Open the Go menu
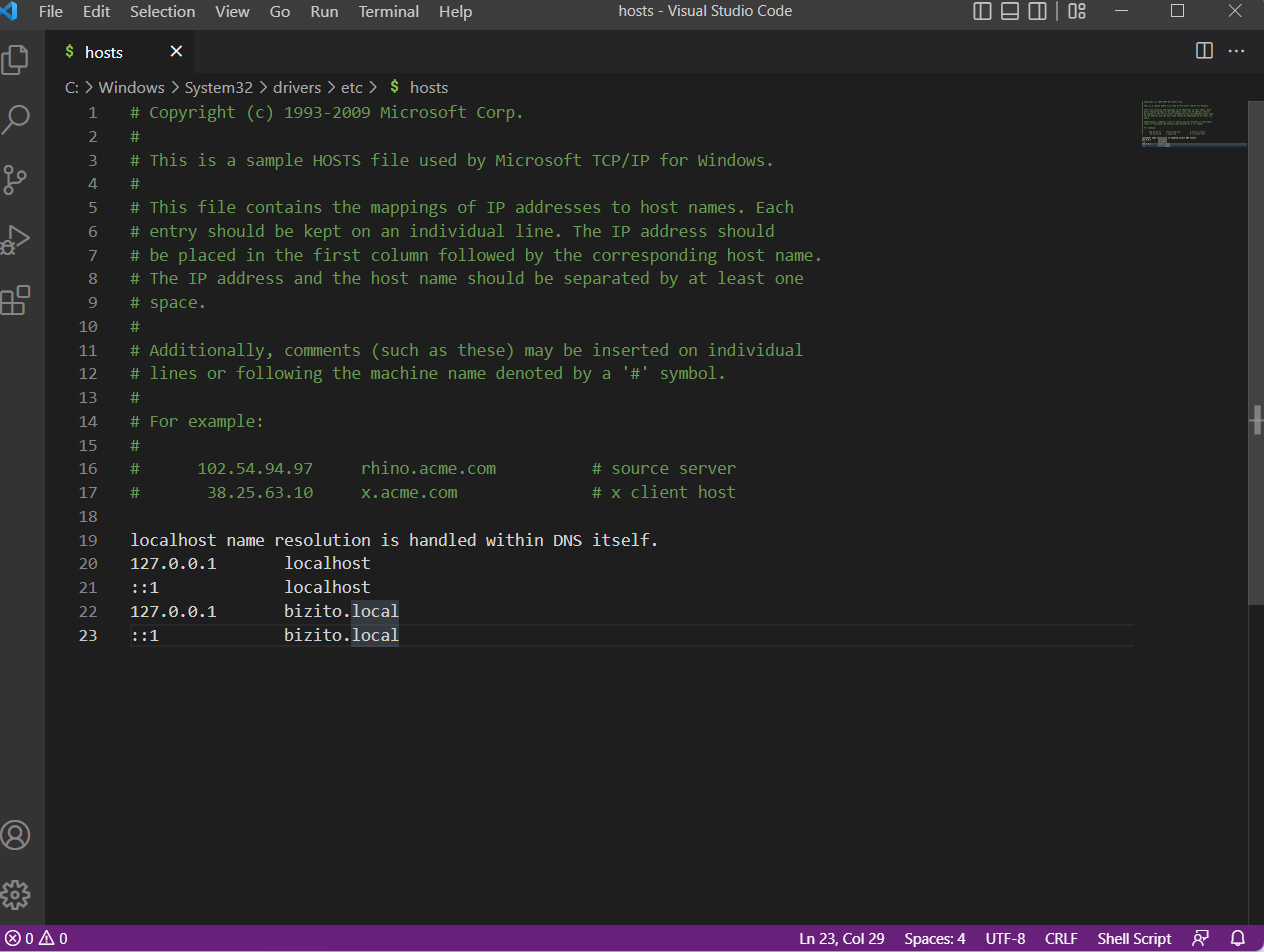This screenshot has width=1264, height=952. pyautogui.click(x=280, y=12)
